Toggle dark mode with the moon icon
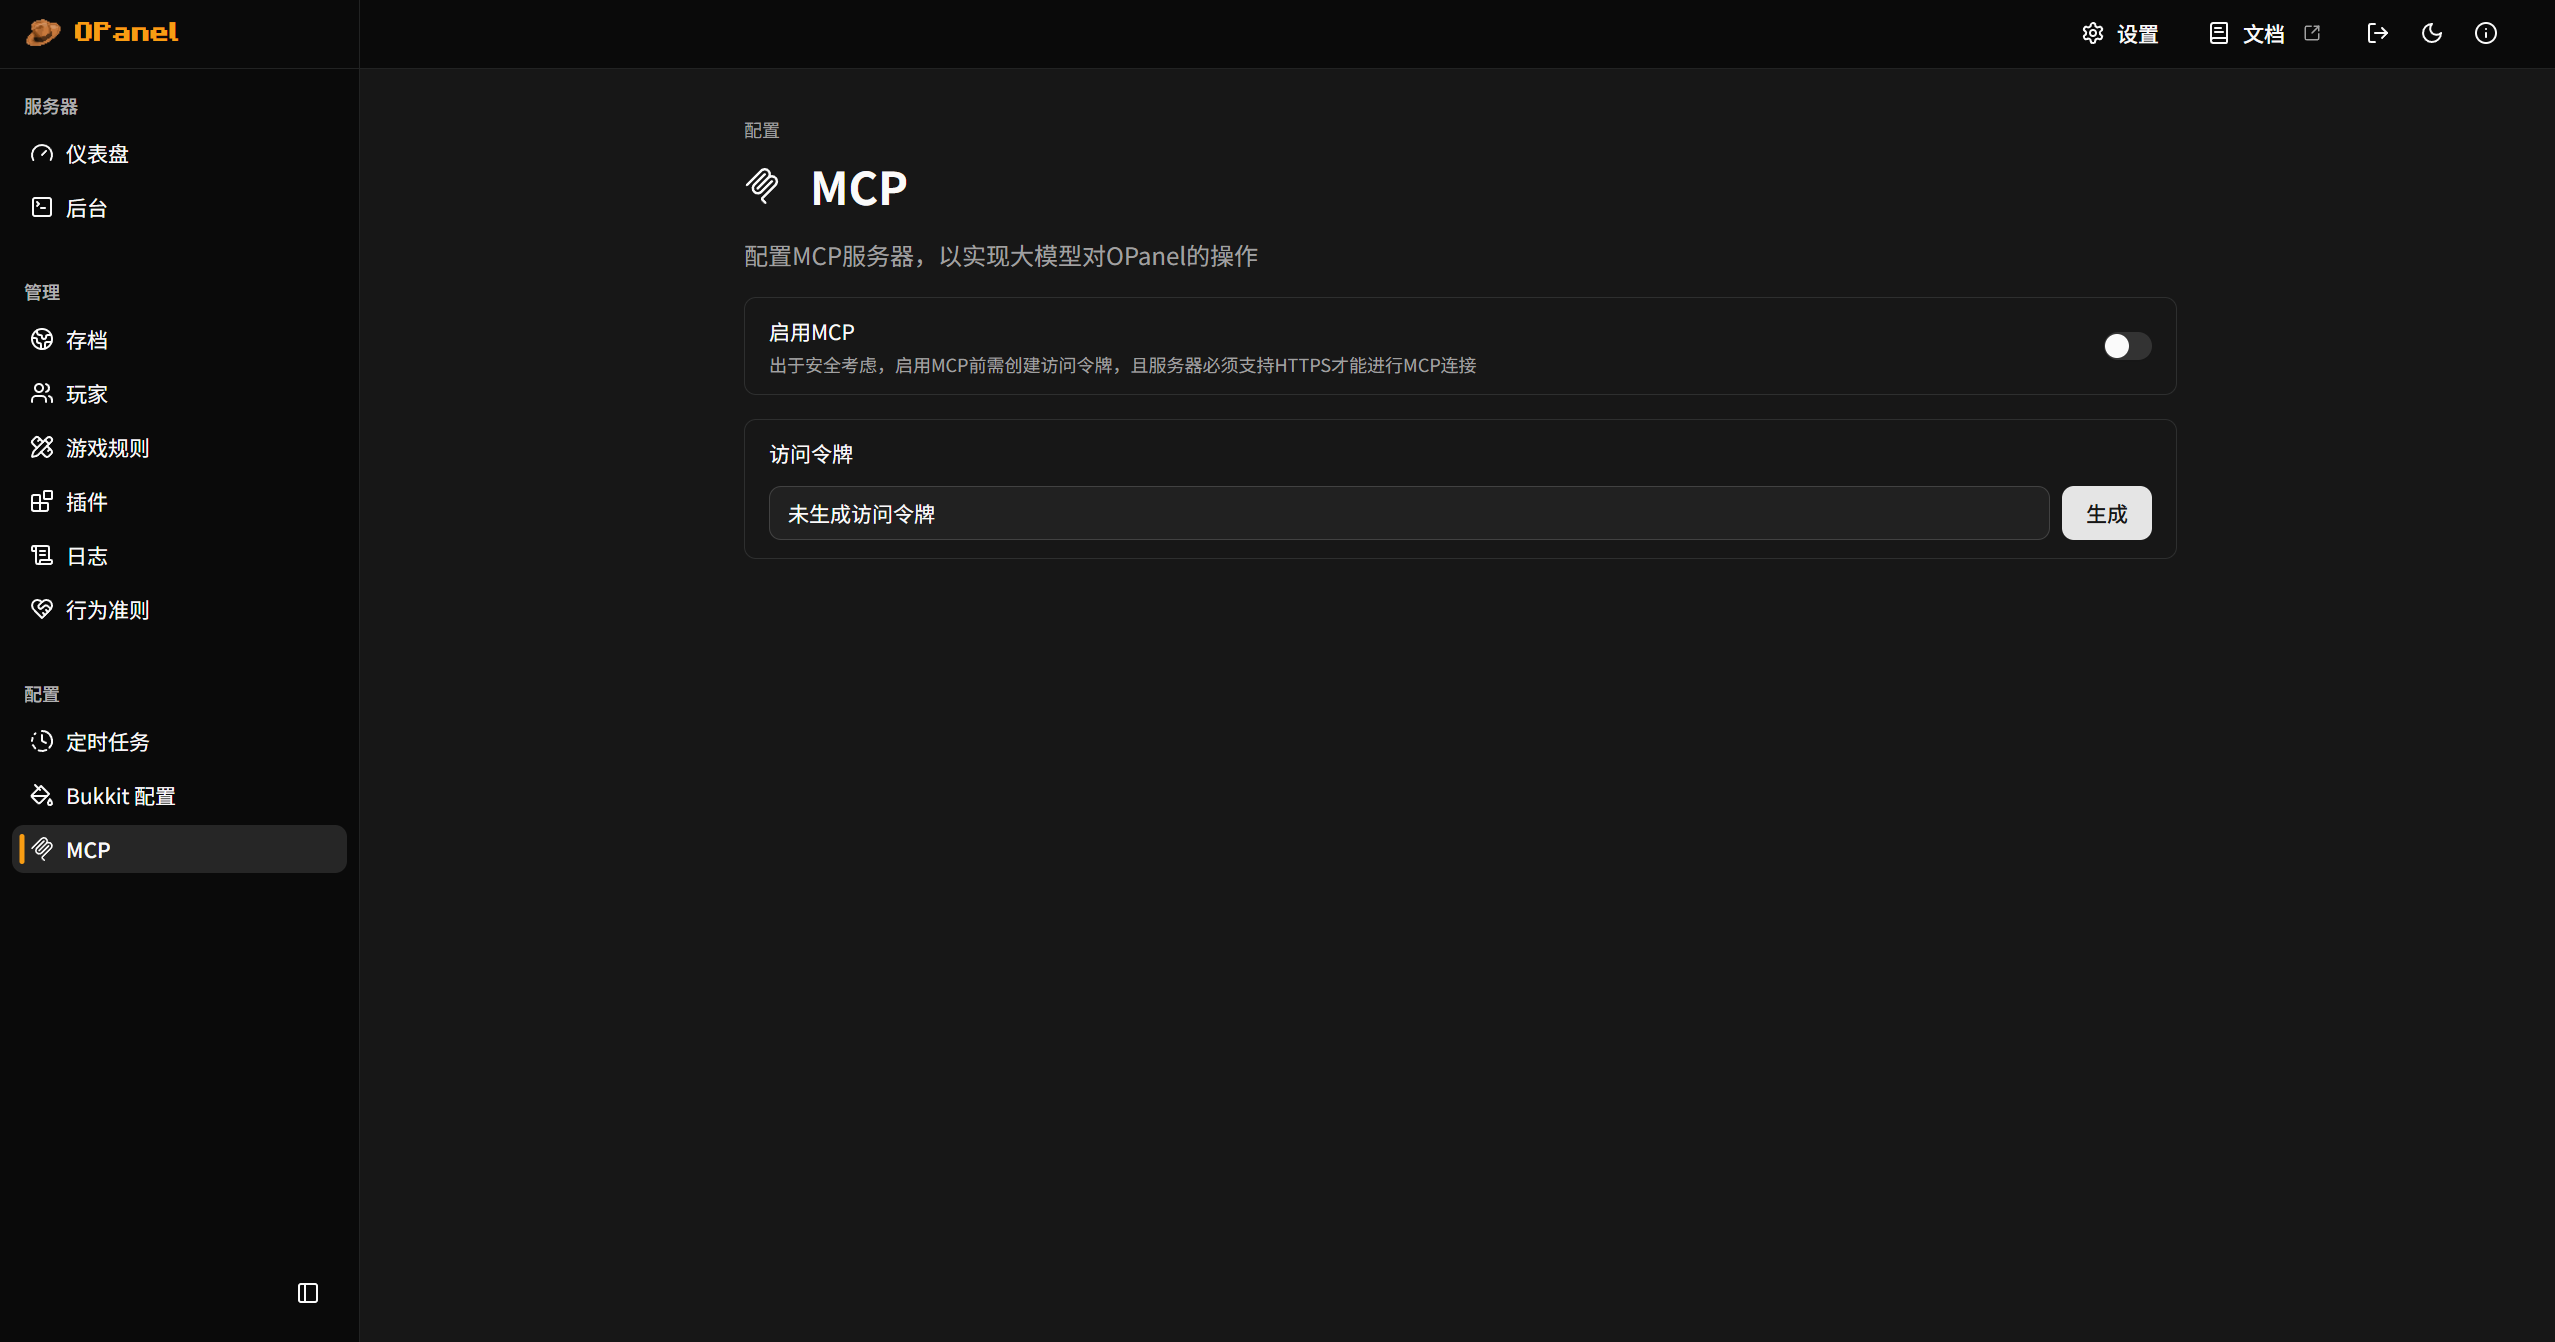This screenshot has width=2555, height=1342. click(2431, 33)
